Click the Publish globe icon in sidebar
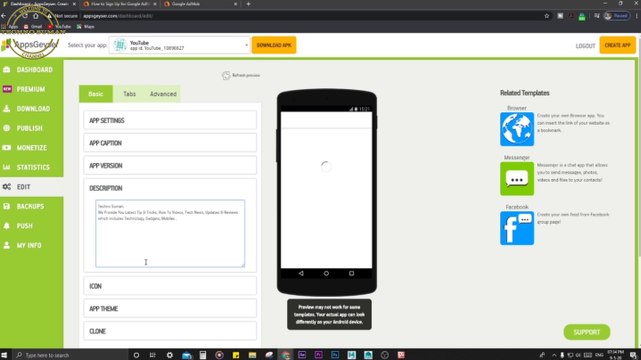 (x=7, y=128)
